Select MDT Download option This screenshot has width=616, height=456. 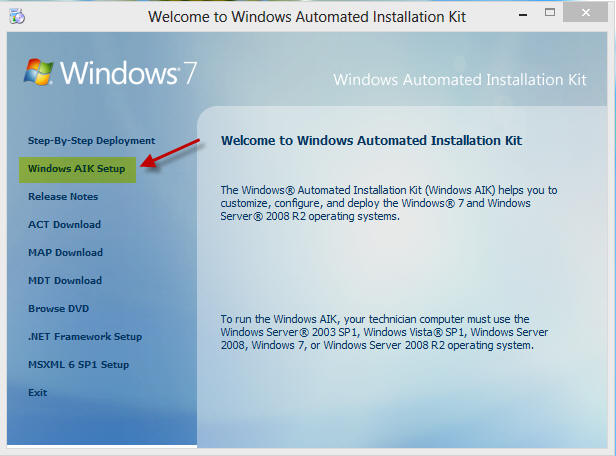pos(65,280)
